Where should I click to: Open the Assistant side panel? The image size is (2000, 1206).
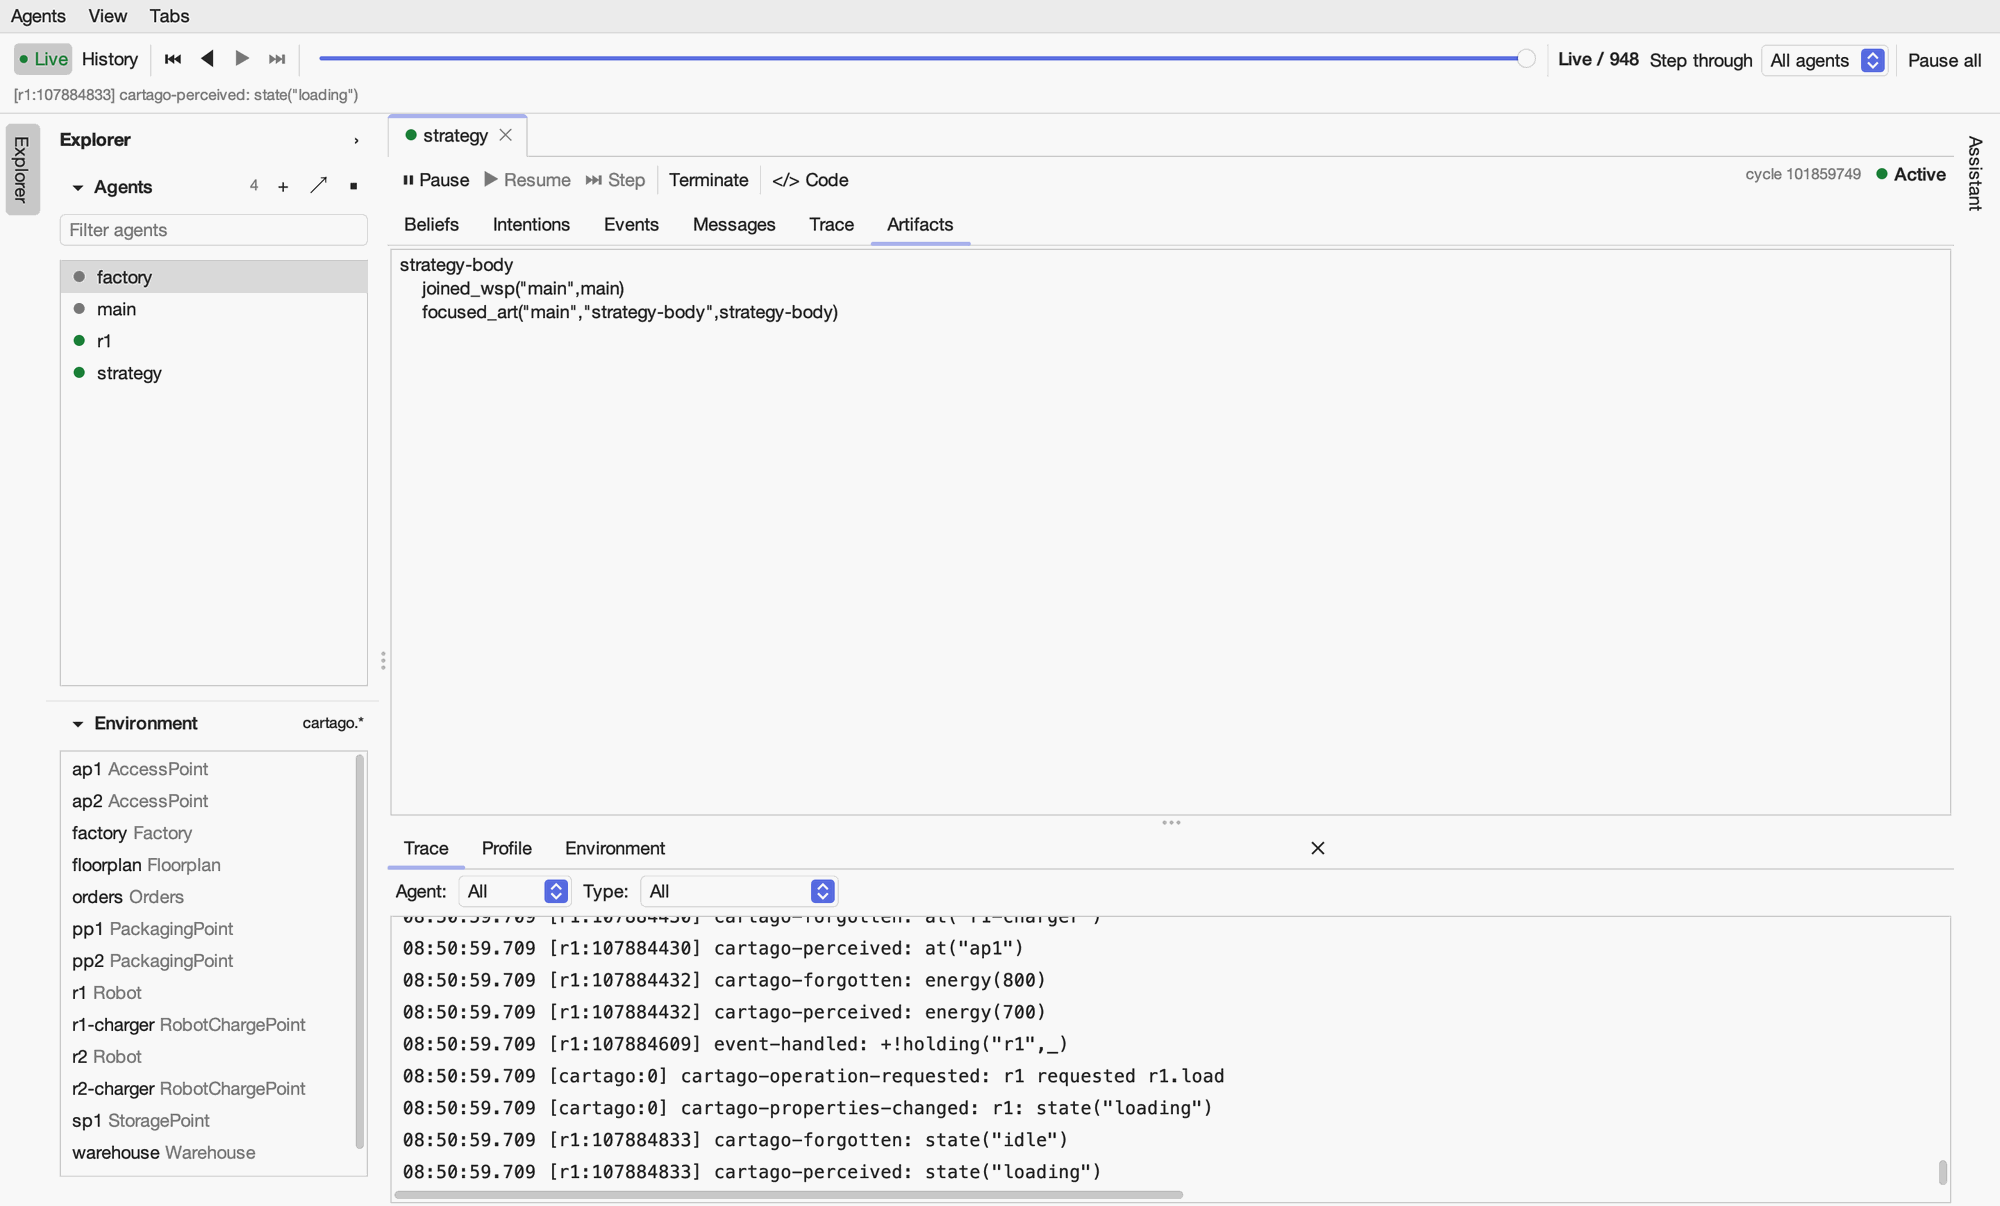pos(1974,173)
